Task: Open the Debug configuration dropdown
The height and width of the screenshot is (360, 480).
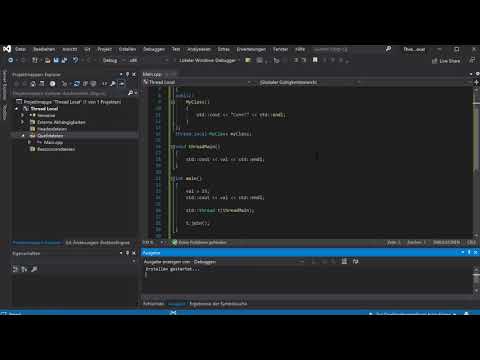Action: [x=114, y=60]
